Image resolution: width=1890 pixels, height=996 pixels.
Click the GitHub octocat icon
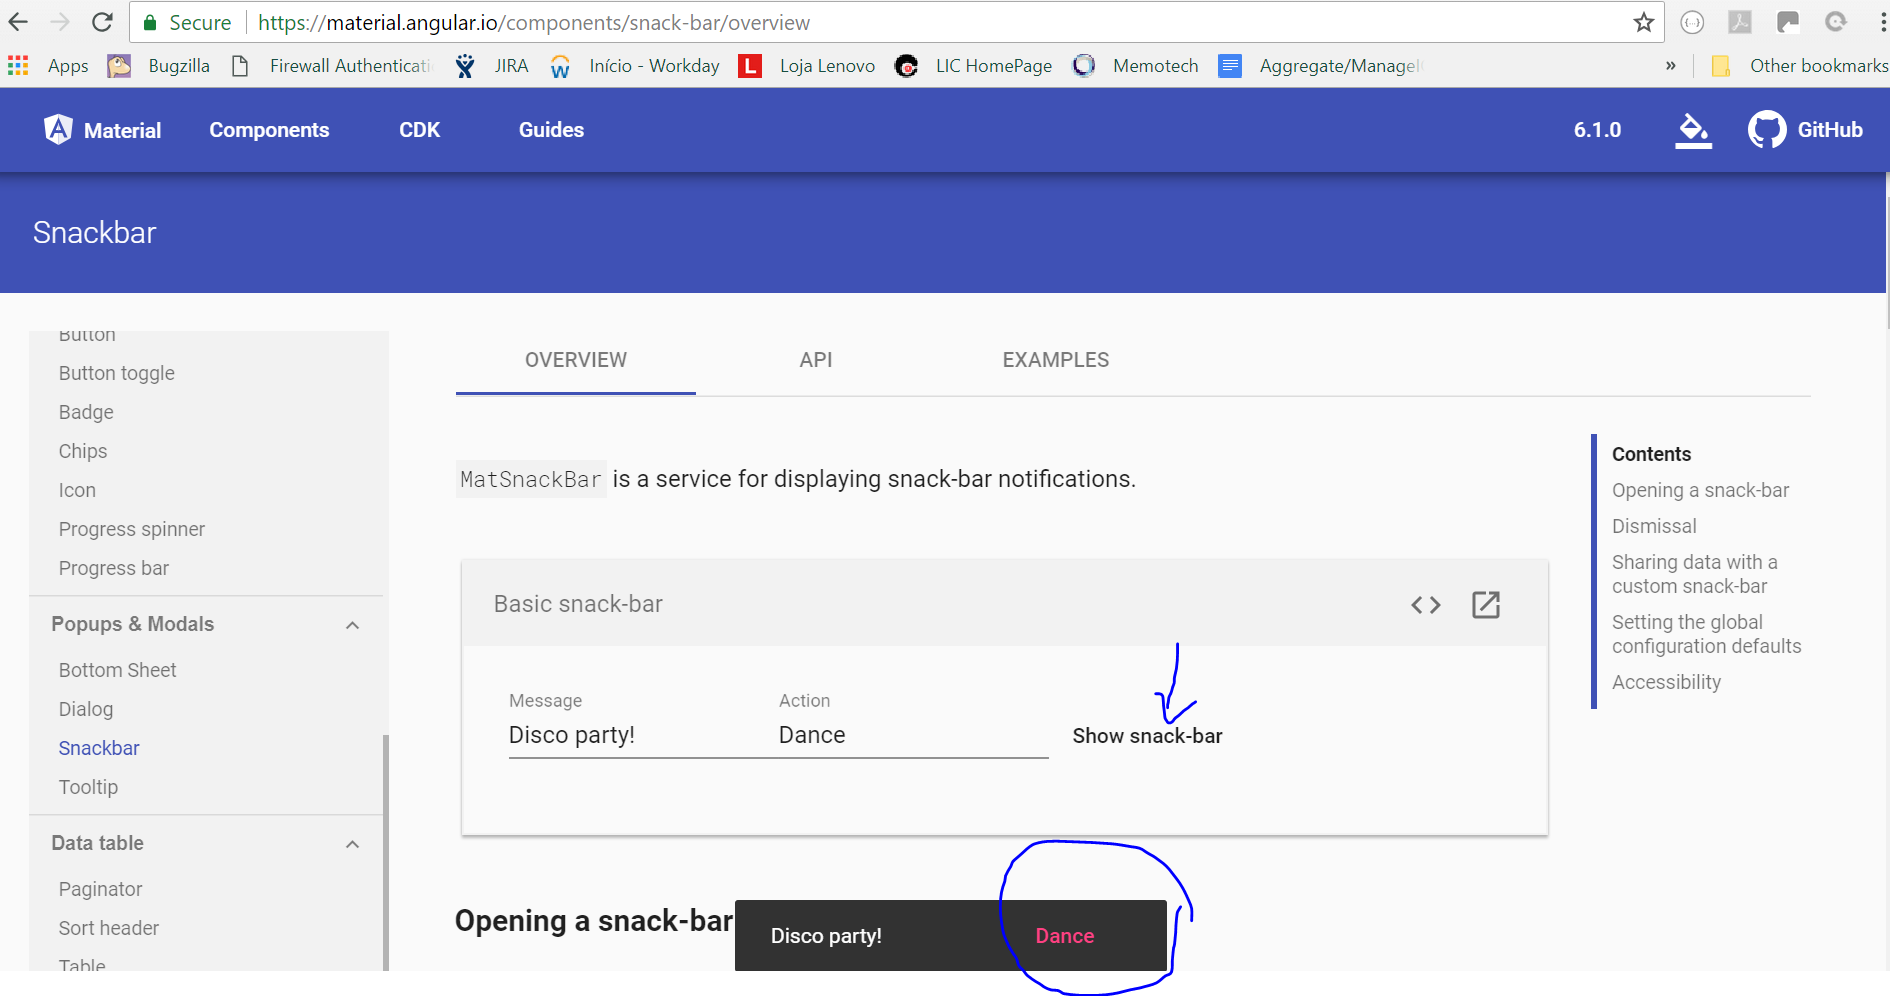1767,130
